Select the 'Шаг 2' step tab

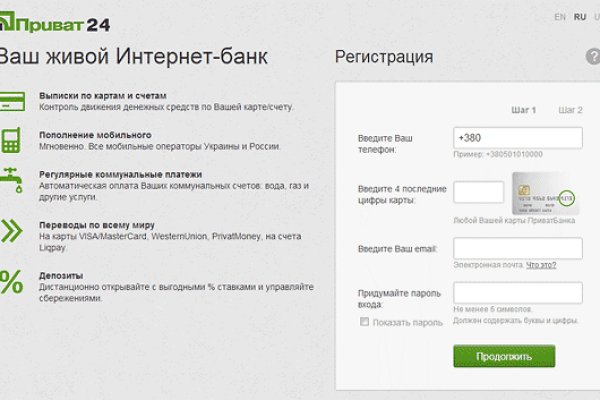(570, 110)
